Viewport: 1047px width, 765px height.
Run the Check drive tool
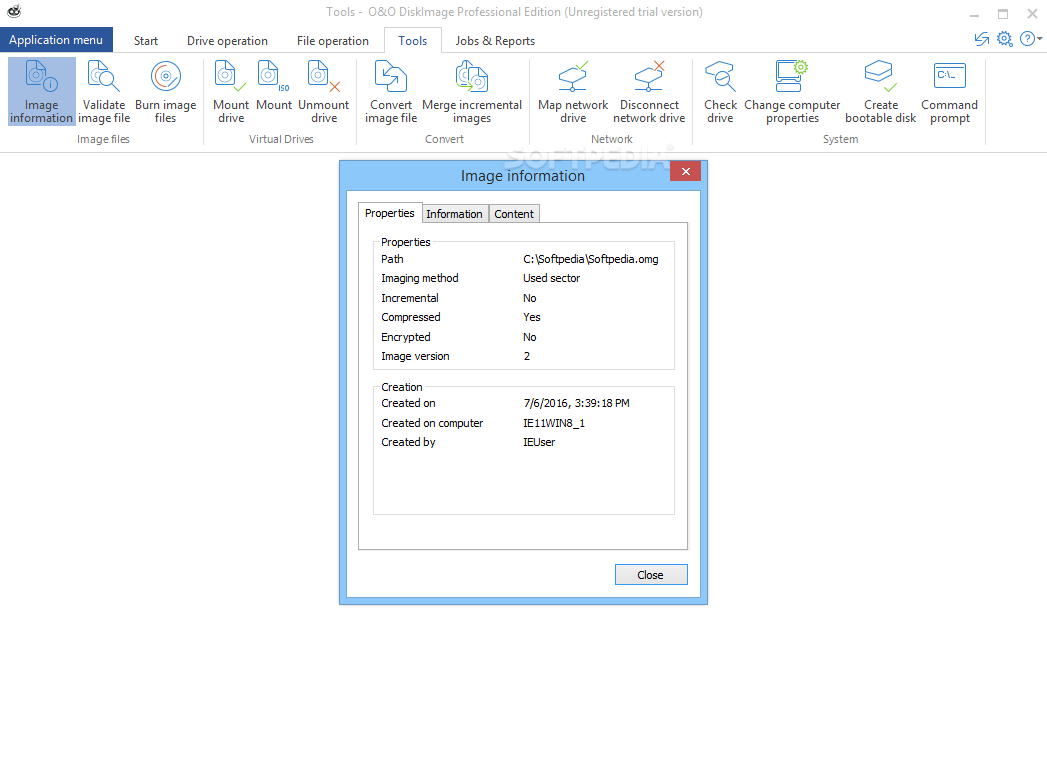tap(720, 91)
